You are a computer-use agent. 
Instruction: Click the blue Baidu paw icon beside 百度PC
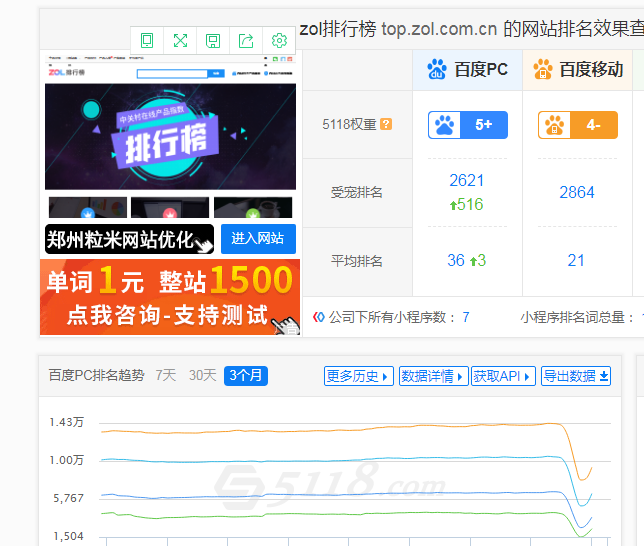(x=437, y=69)
